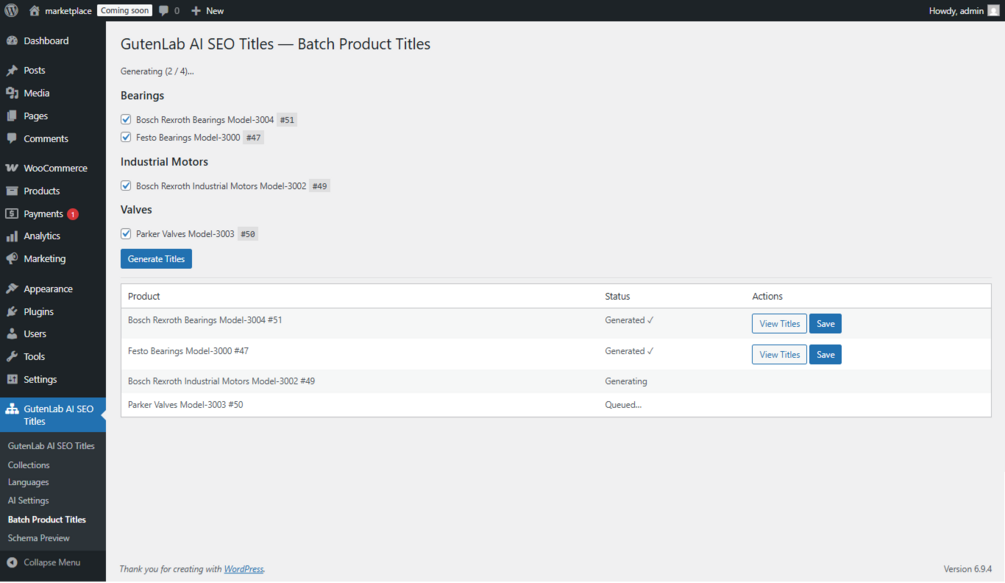Click product ID tag #51

(x=287, y=120)
